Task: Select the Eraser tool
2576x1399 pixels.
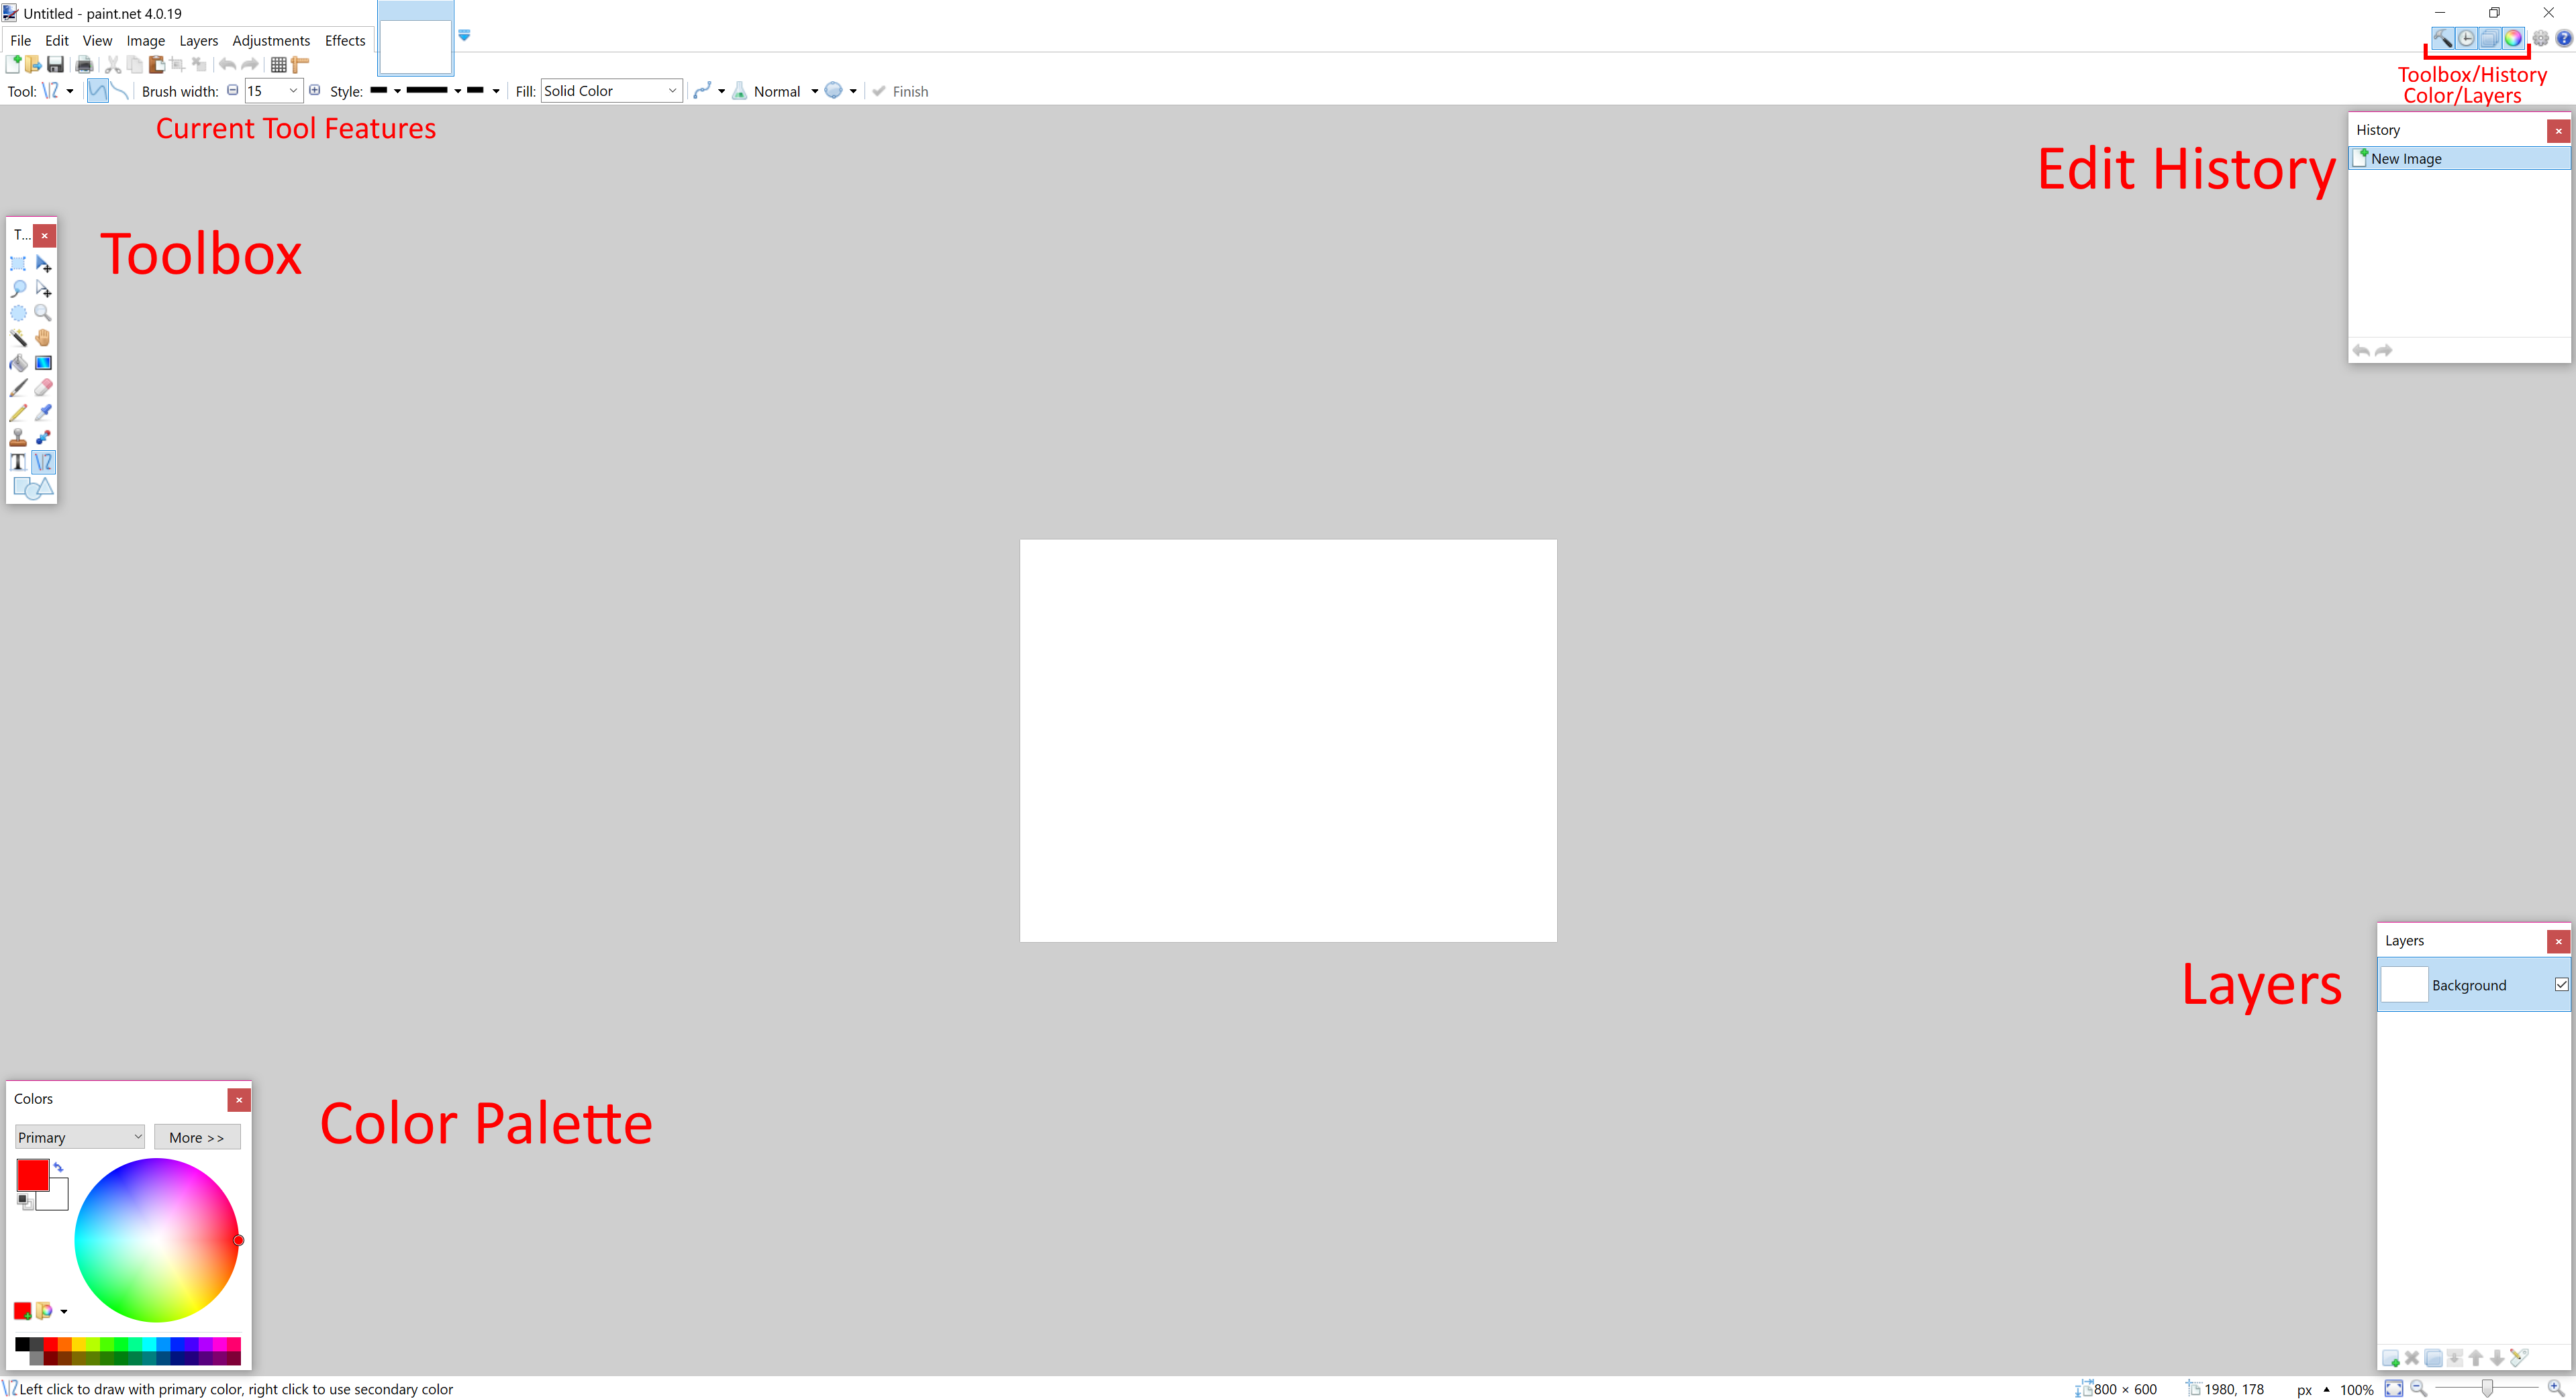Action: pyautogui.click(x=43, y=388)
